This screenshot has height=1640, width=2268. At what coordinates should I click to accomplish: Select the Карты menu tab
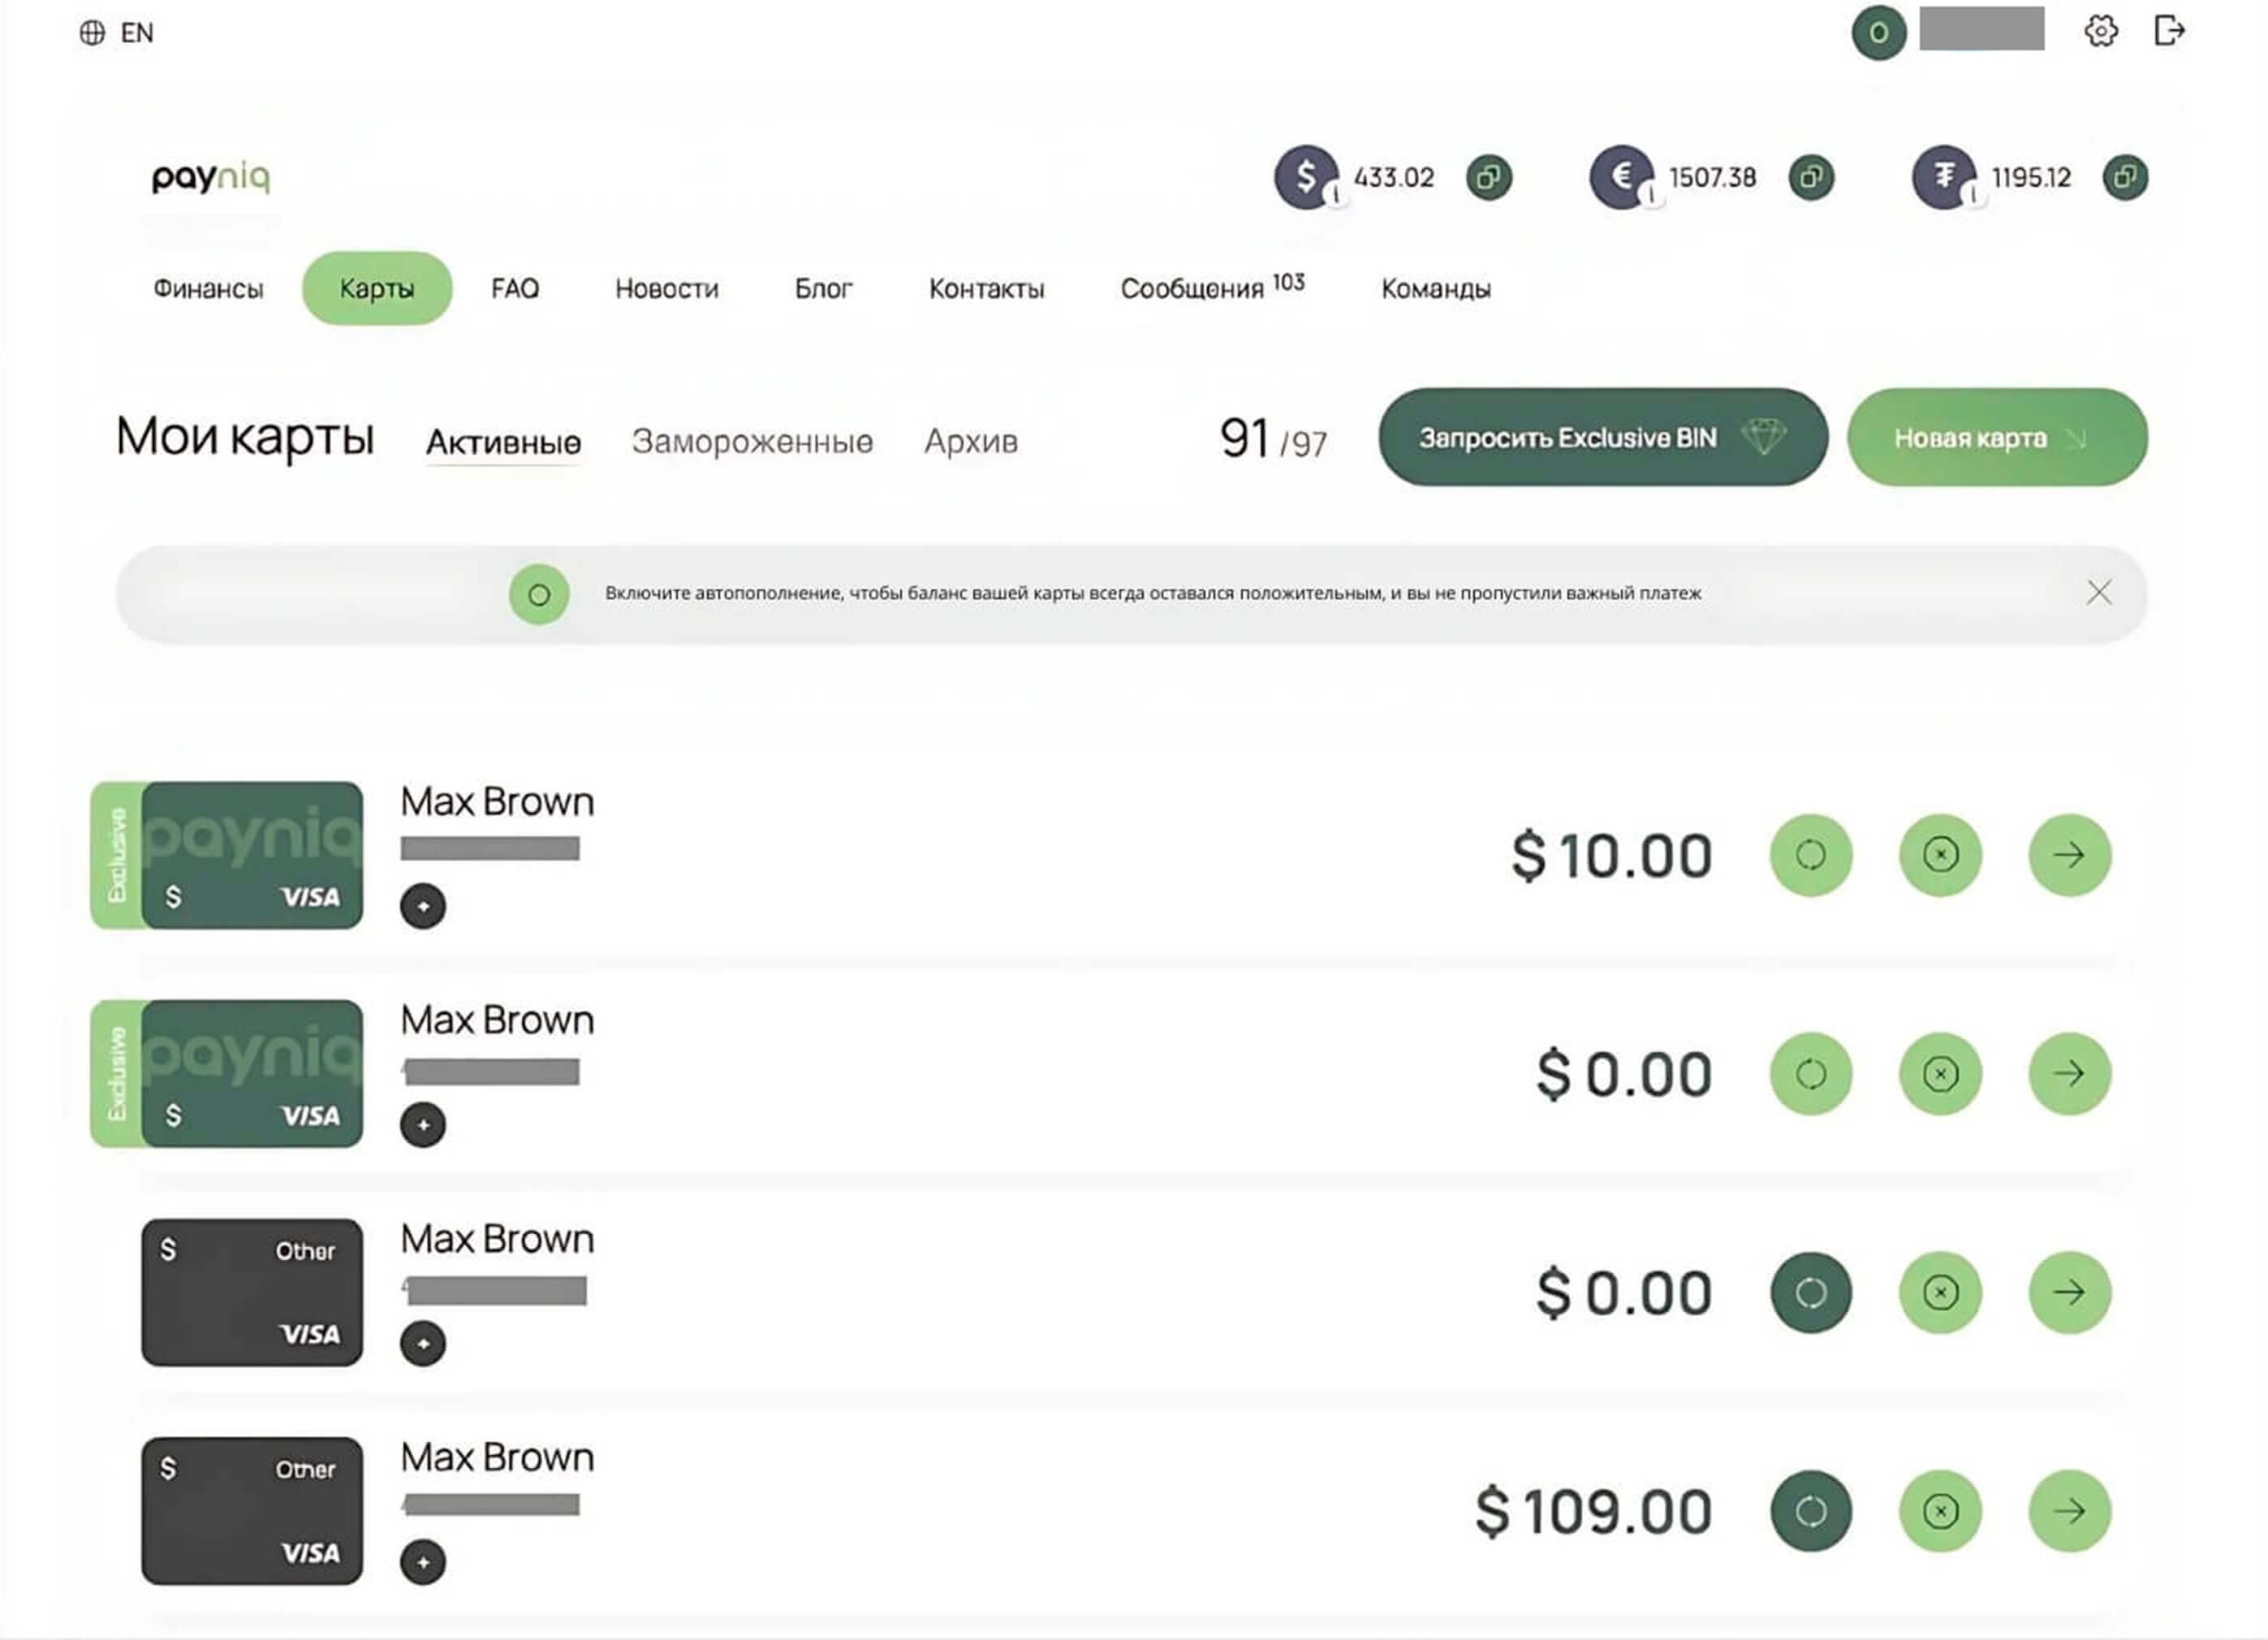point(377,288)
